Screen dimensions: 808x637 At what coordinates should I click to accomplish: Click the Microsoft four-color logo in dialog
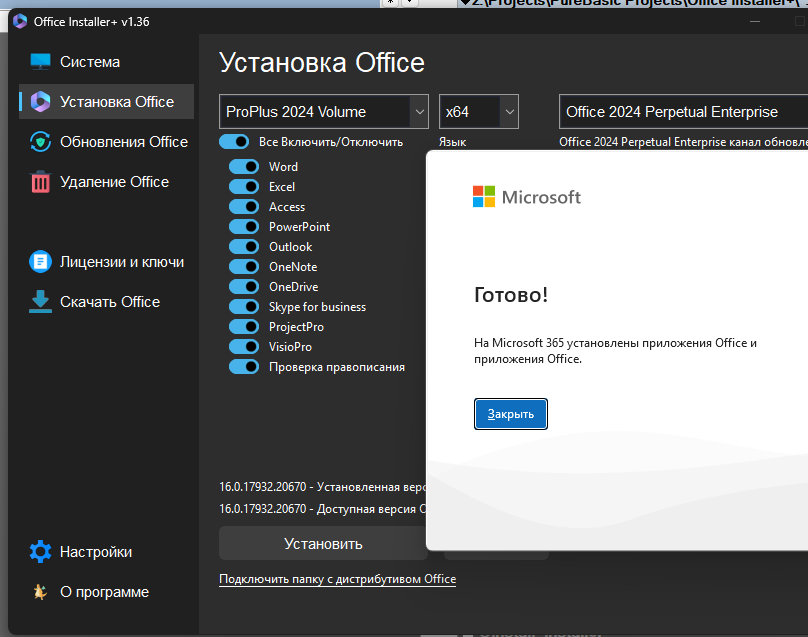click(x=483, y=196)
